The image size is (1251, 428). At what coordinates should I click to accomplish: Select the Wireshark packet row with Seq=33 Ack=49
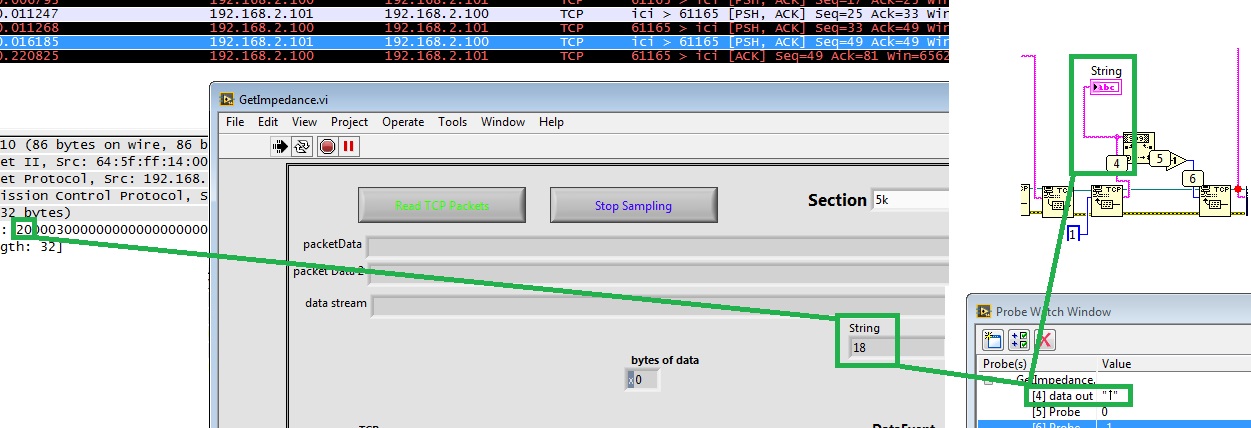pyautogui.click(x=474, y=30)
